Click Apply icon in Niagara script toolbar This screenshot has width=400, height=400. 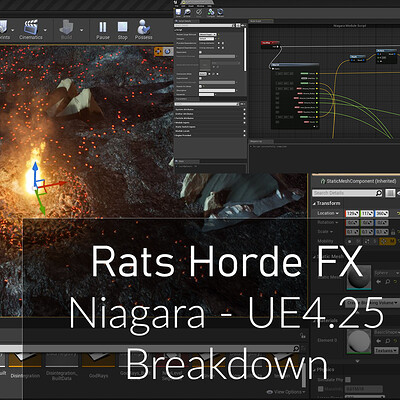point(199,12)
